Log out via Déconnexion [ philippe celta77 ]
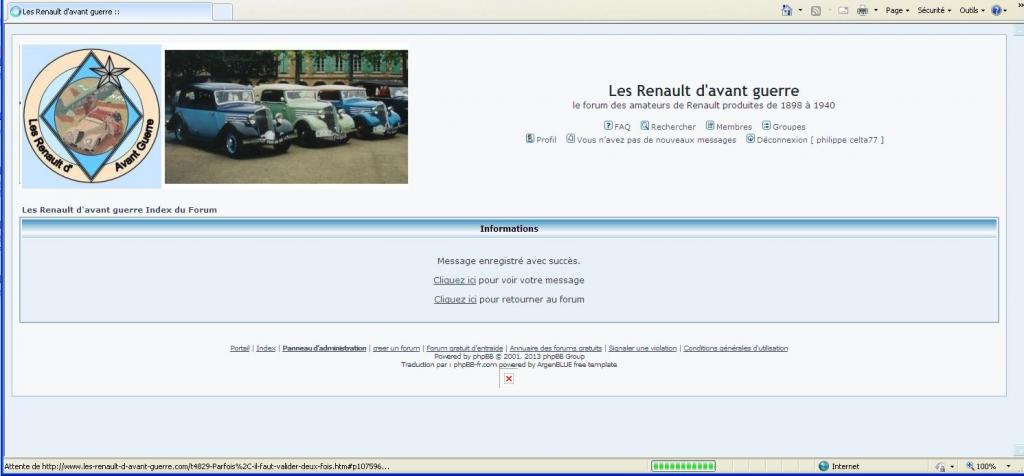 (820, 140)
